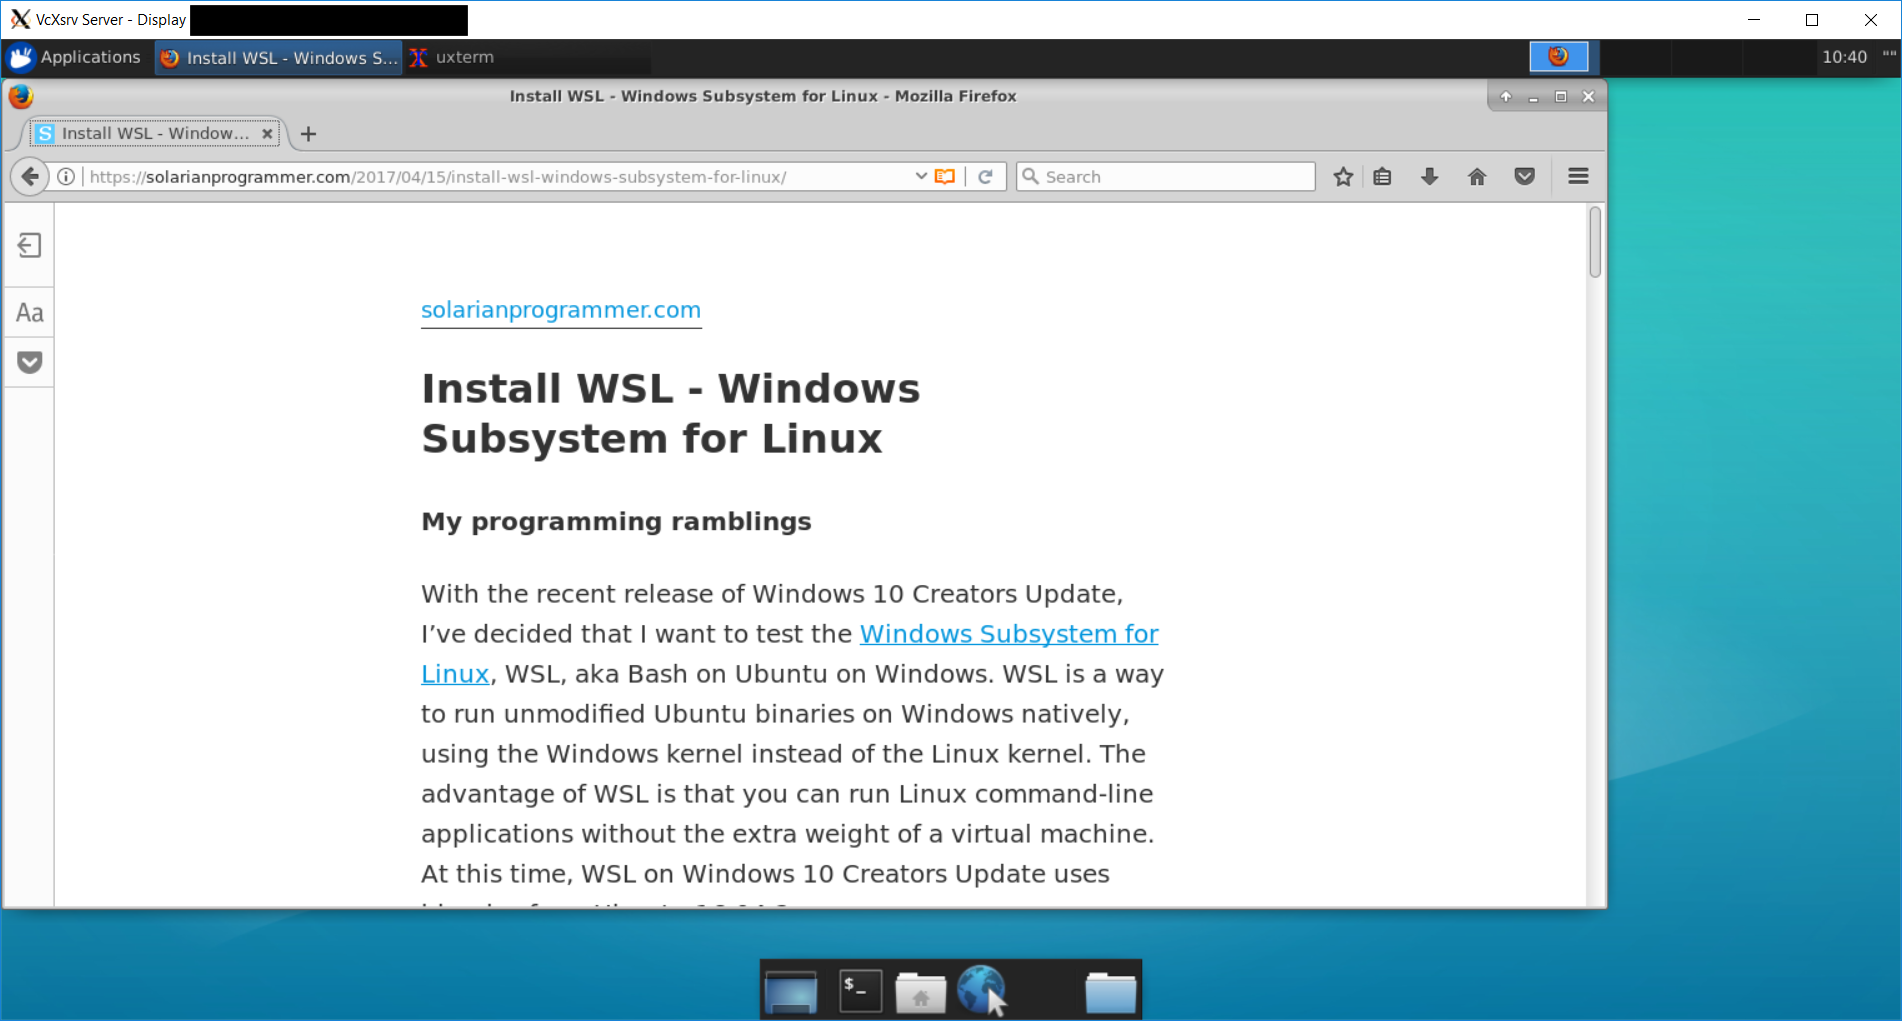Launch web browser globe icon in dock
Image resolution: width=1902 pixels, height=1021 pixels.
click(x=982, y=991)
